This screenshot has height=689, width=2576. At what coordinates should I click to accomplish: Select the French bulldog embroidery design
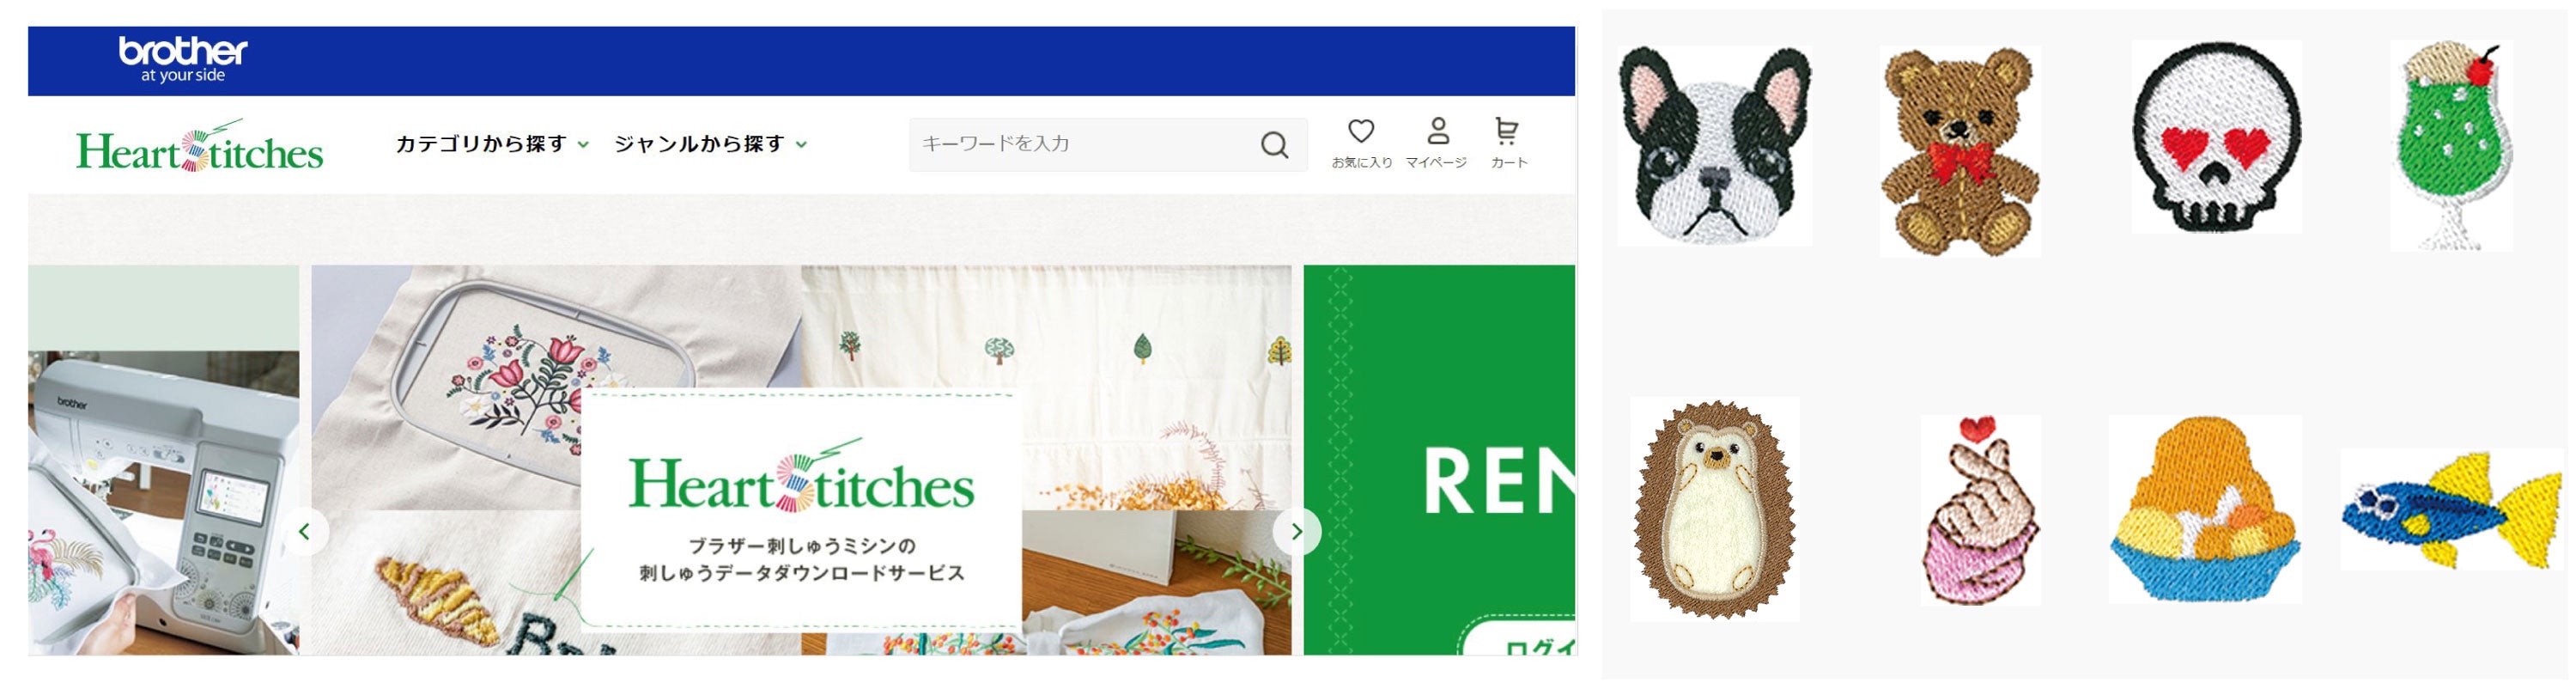(1714, 146)
